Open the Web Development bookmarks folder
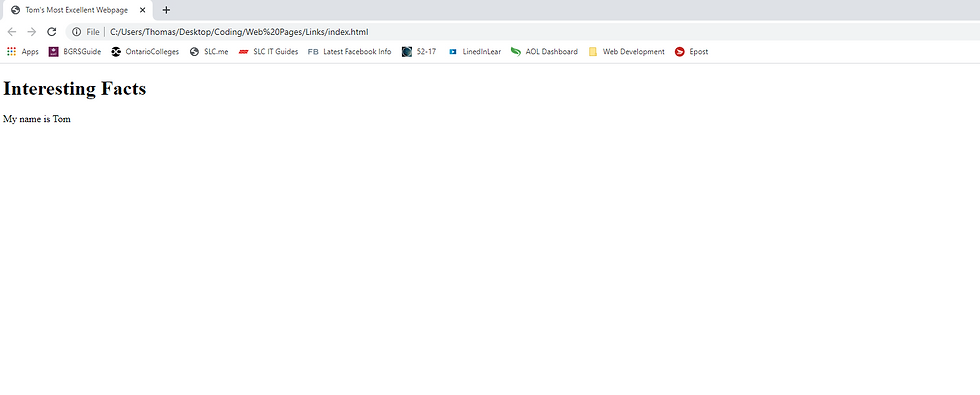Image resolution: width=980 pixels, height=395 pixels. point(626,52)
